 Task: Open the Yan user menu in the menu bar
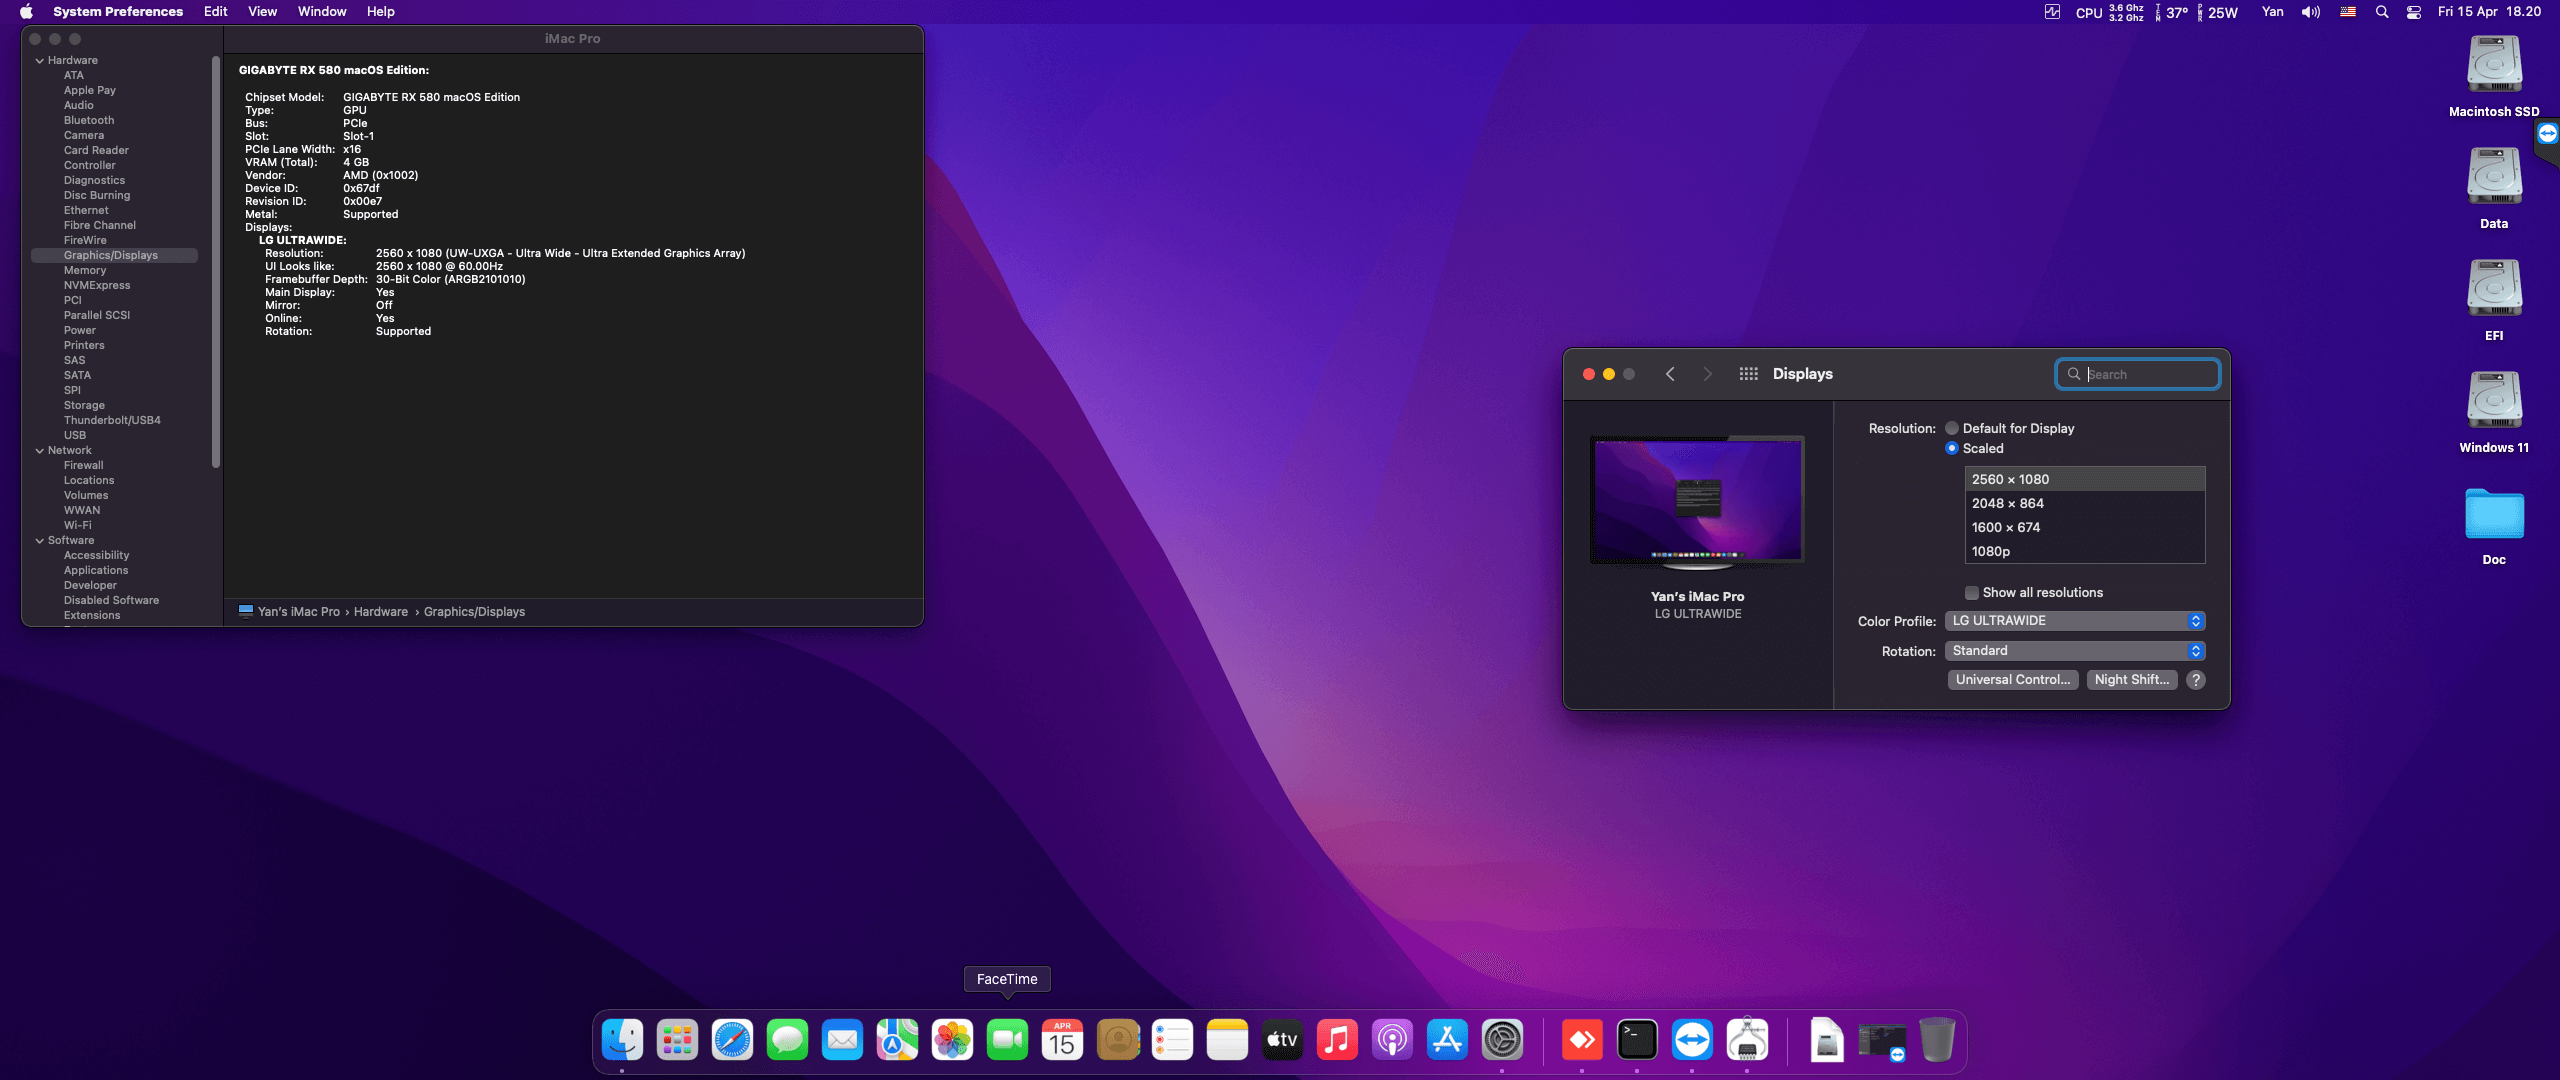pyautogui.click(x=2273, y=12)
